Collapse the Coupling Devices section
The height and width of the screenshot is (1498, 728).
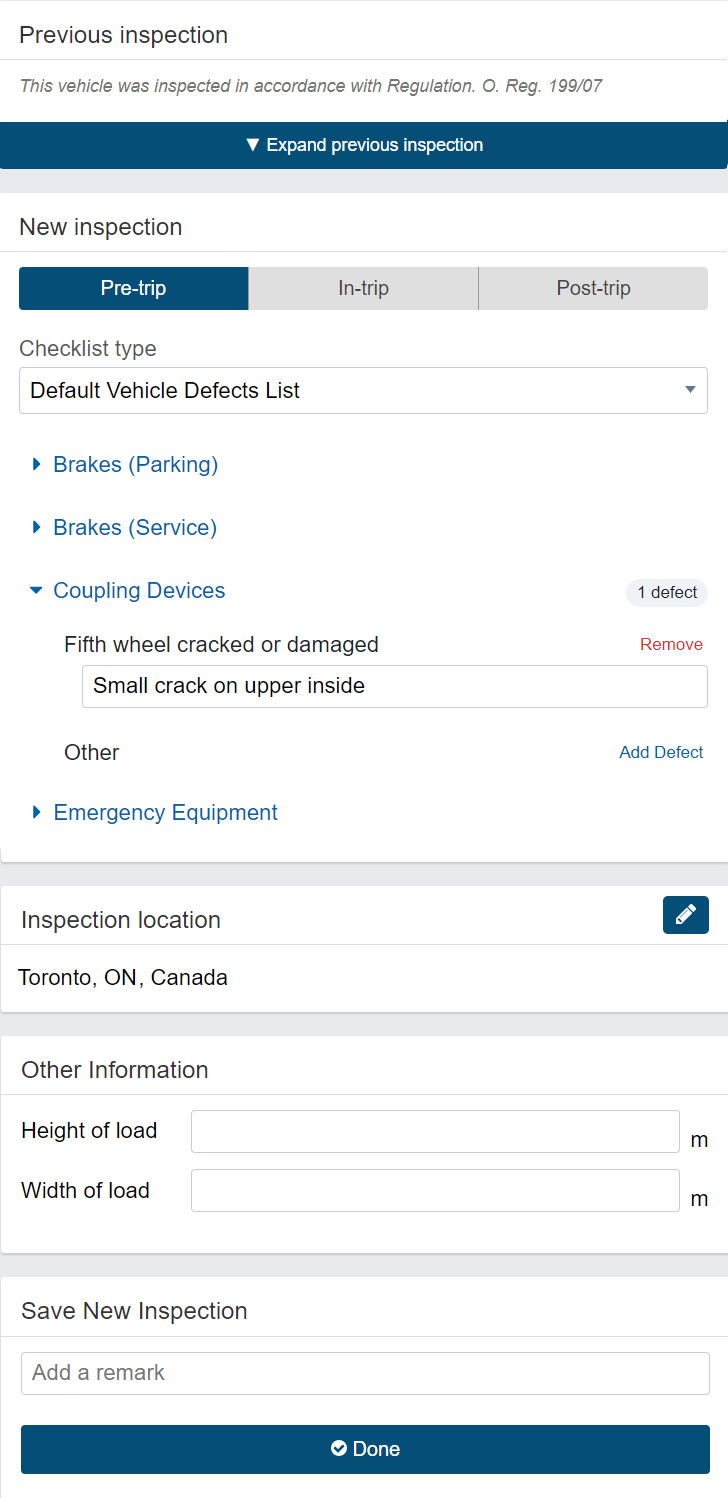pos(139,591)
